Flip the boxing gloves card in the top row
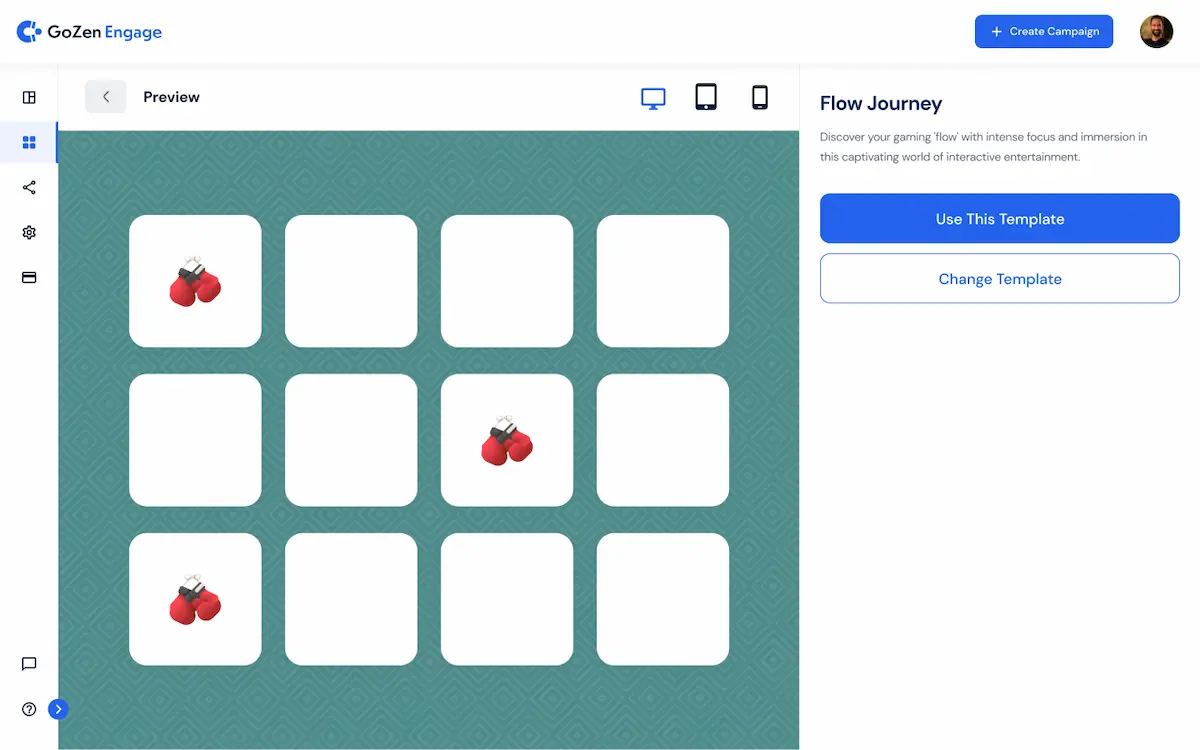This screenshot has height=750, width=1200. click(x=195, y=281)
